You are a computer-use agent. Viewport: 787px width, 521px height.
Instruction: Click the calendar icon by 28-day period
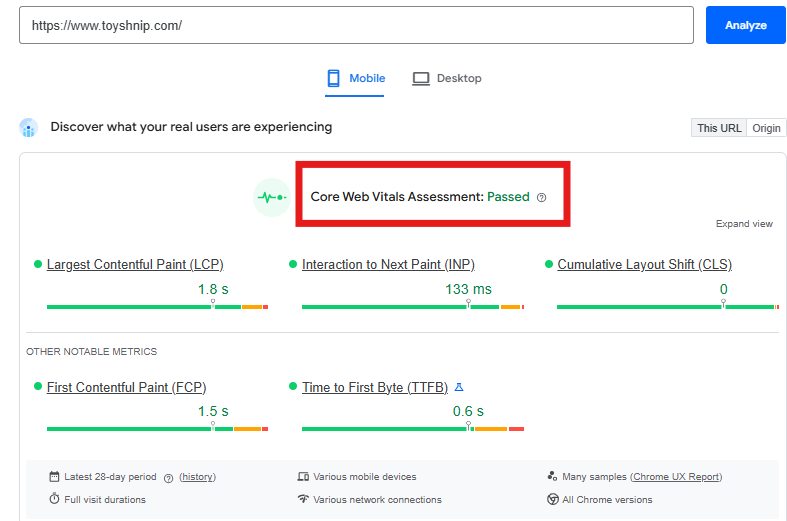[54, 476]
